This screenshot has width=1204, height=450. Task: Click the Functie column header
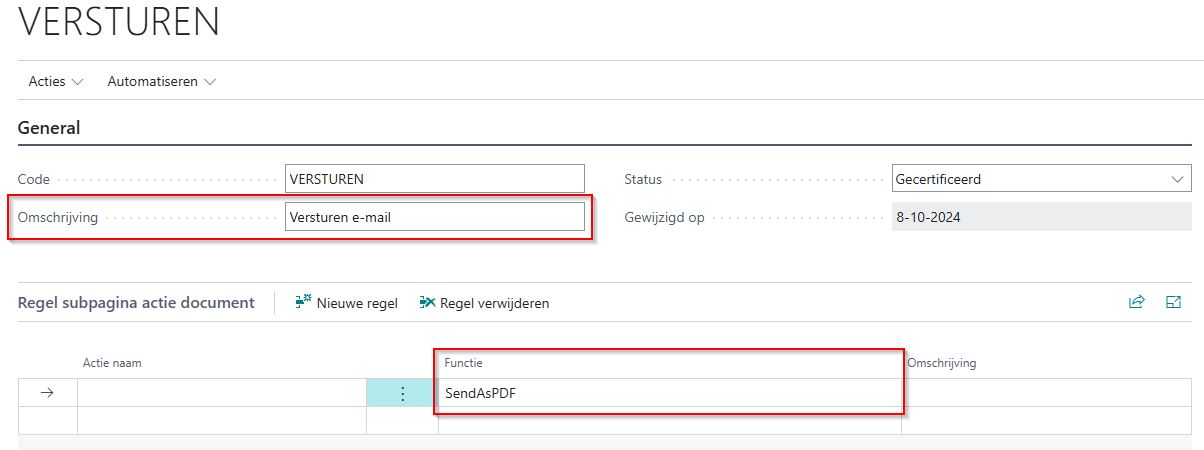[x=464, y=363]
